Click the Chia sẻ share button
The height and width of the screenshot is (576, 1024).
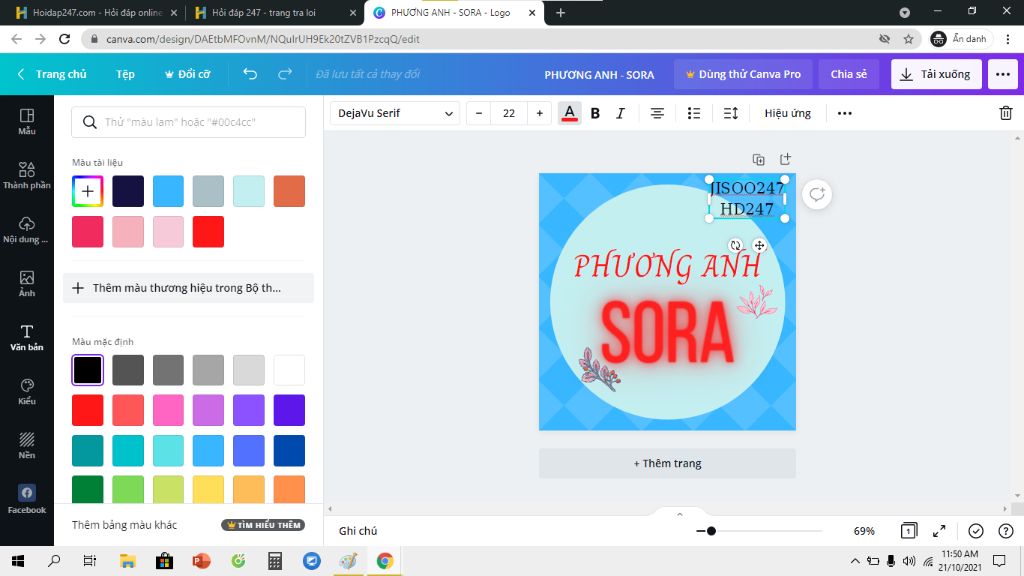848,74
